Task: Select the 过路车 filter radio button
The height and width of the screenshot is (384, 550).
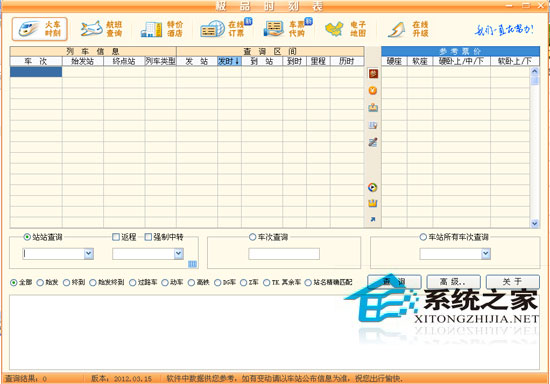Action: (132, 282)
